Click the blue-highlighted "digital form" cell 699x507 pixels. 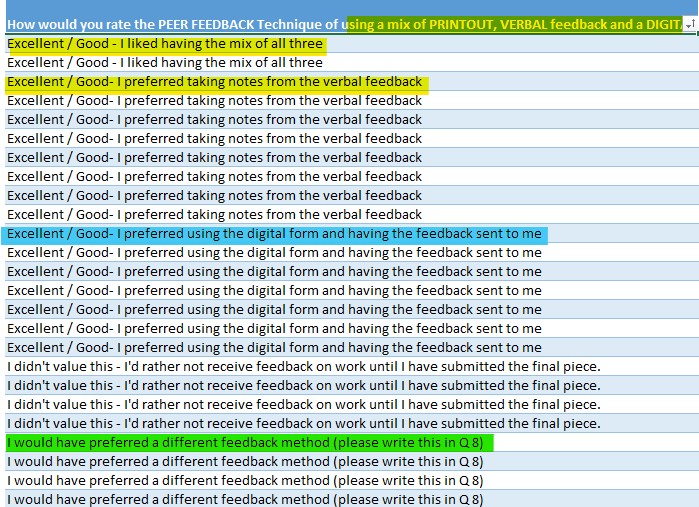click(x=274, y=234)
